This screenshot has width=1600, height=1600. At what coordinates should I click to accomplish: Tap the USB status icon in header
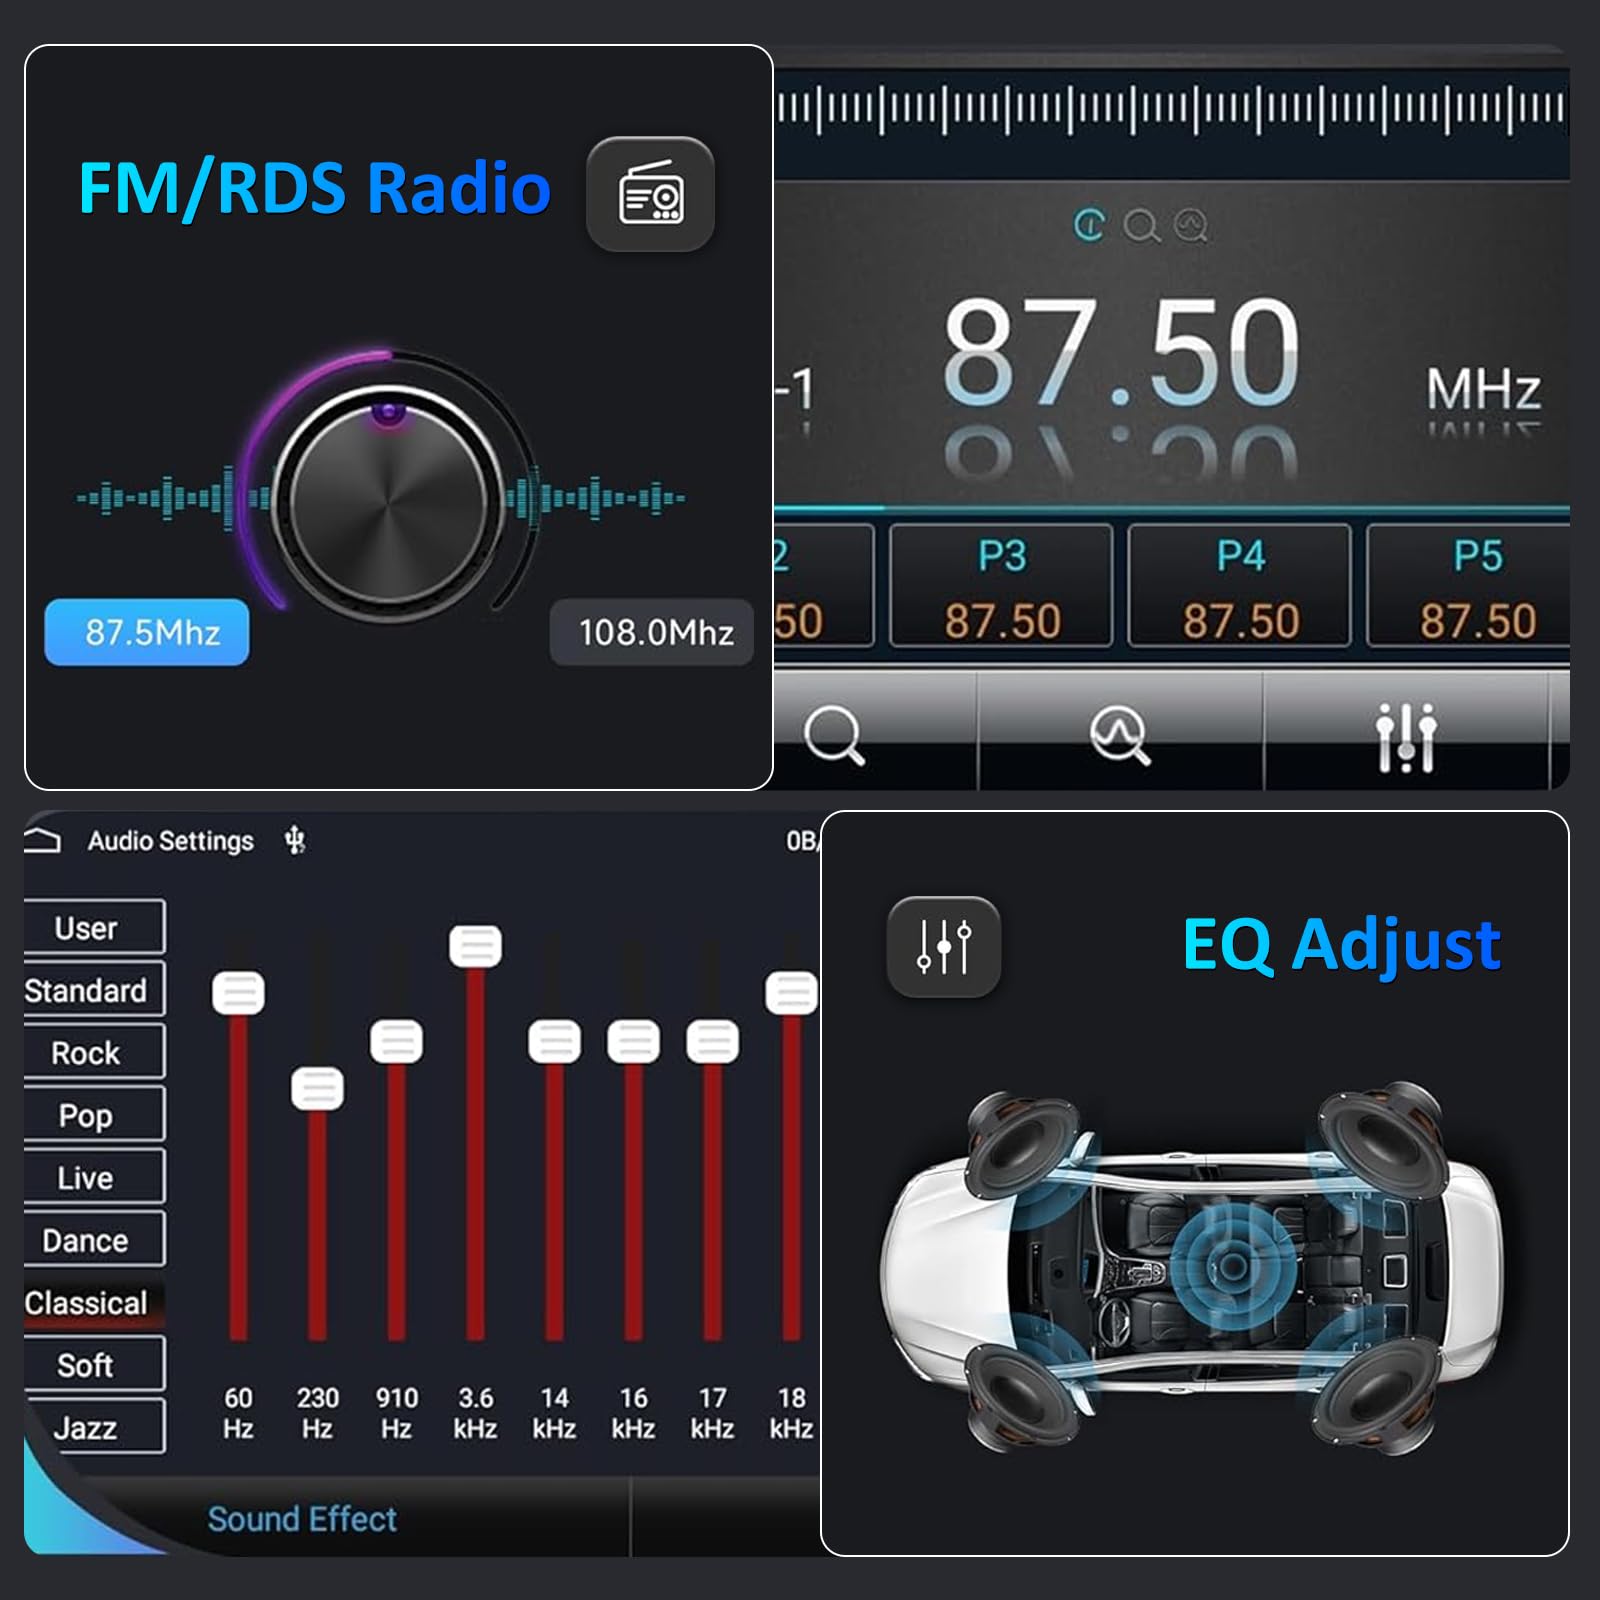(295, 840)
